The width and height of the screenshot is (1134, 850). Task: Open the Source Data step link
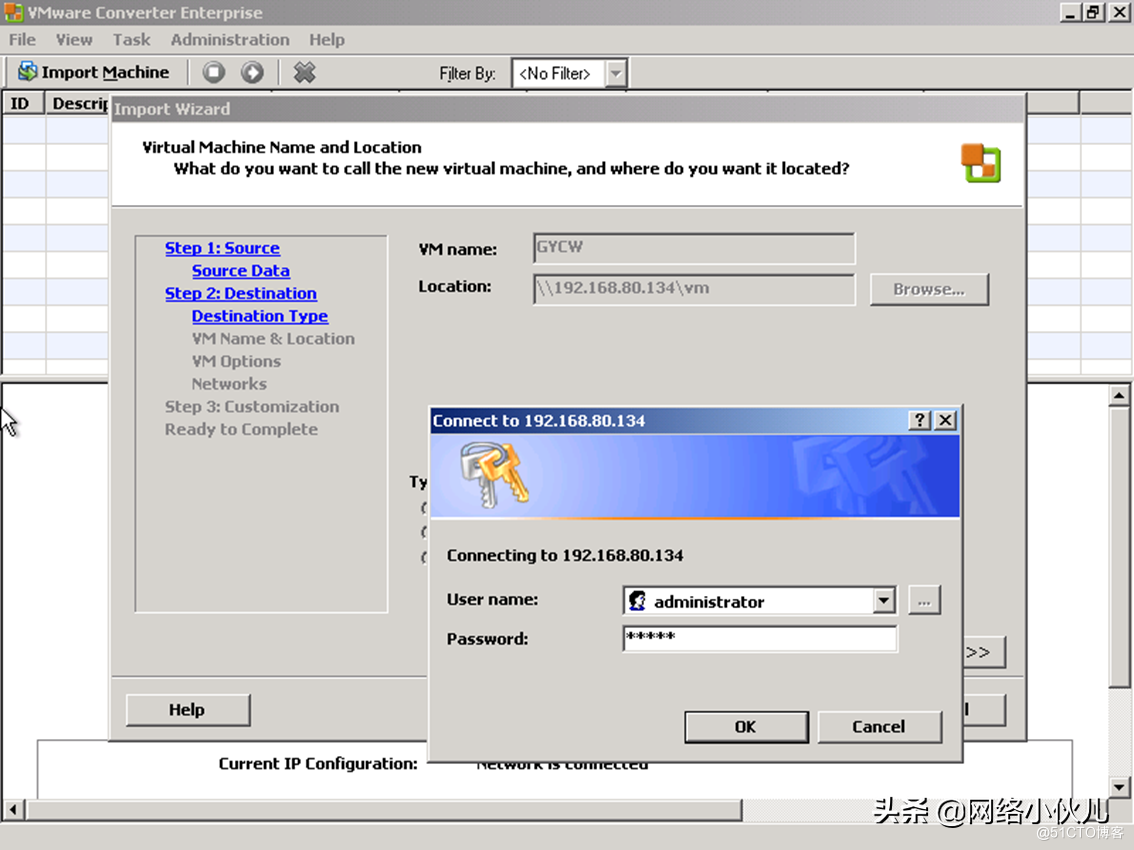241,271
